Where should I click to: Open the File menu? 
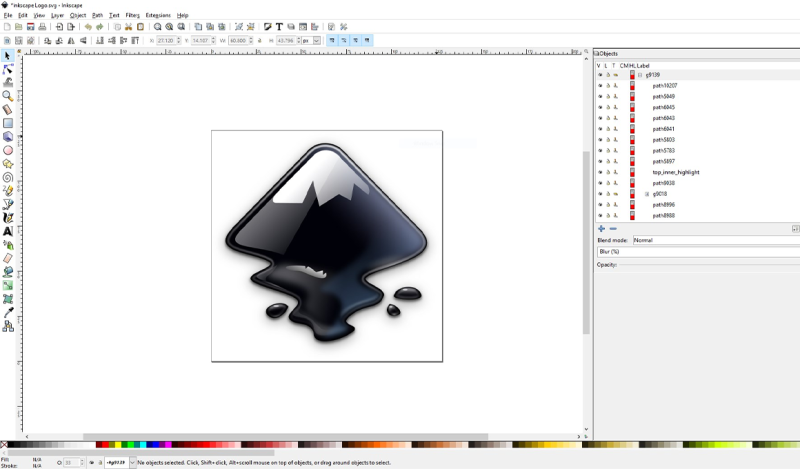8,15
